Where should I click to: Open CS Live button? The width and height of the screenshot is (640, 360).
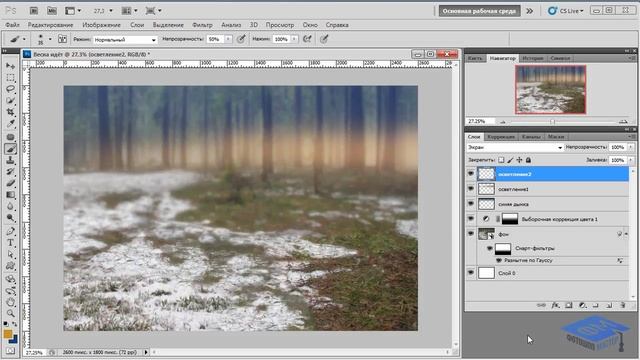click(566, 11)
